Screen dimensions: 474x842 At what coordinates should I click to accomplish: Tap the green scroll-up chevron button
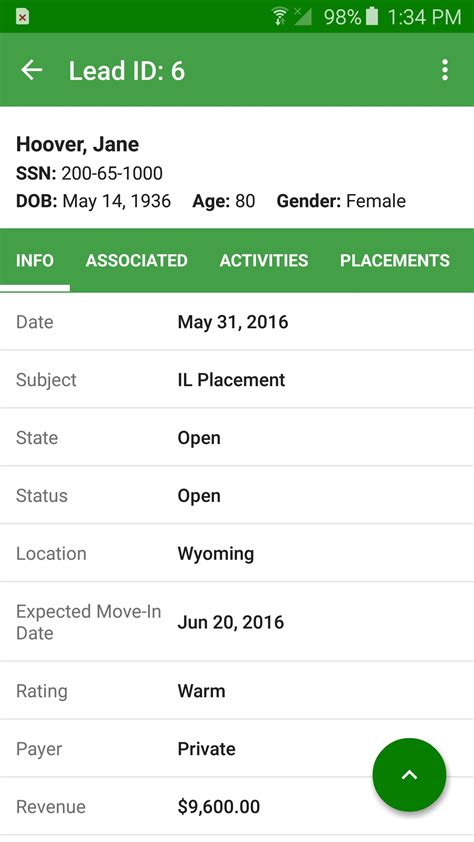[409, 774]
